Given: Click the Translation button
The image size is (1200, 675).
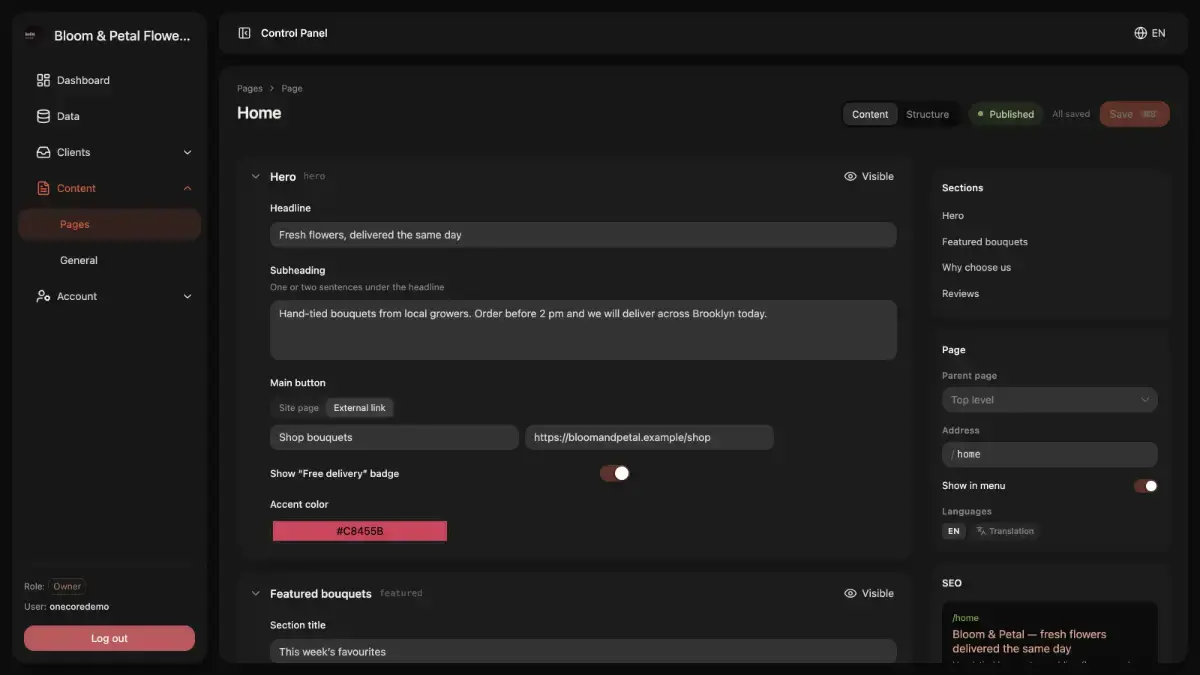Looking at the screenshot, I should point(1005,531).
